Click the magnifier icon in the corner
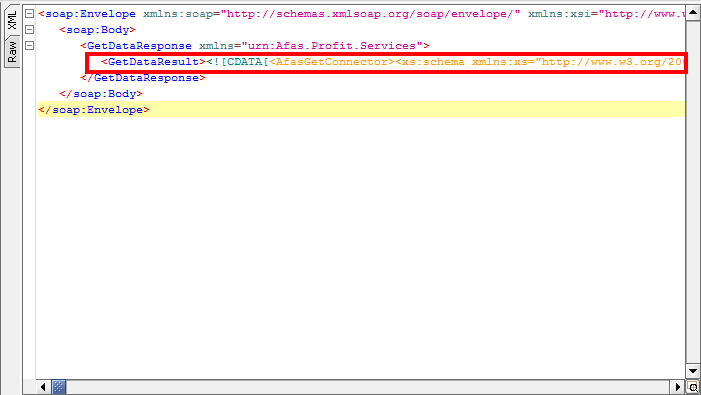 693,387
